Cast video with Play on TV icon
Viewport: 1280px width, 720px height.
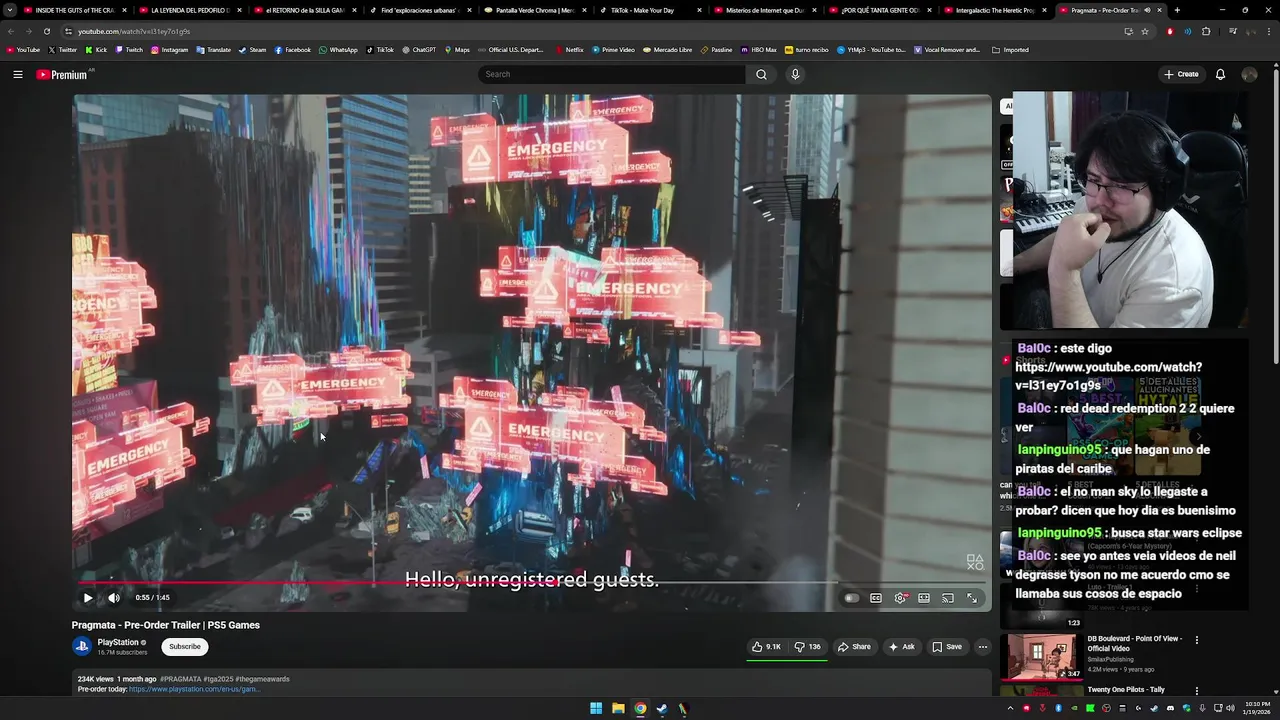948,598
